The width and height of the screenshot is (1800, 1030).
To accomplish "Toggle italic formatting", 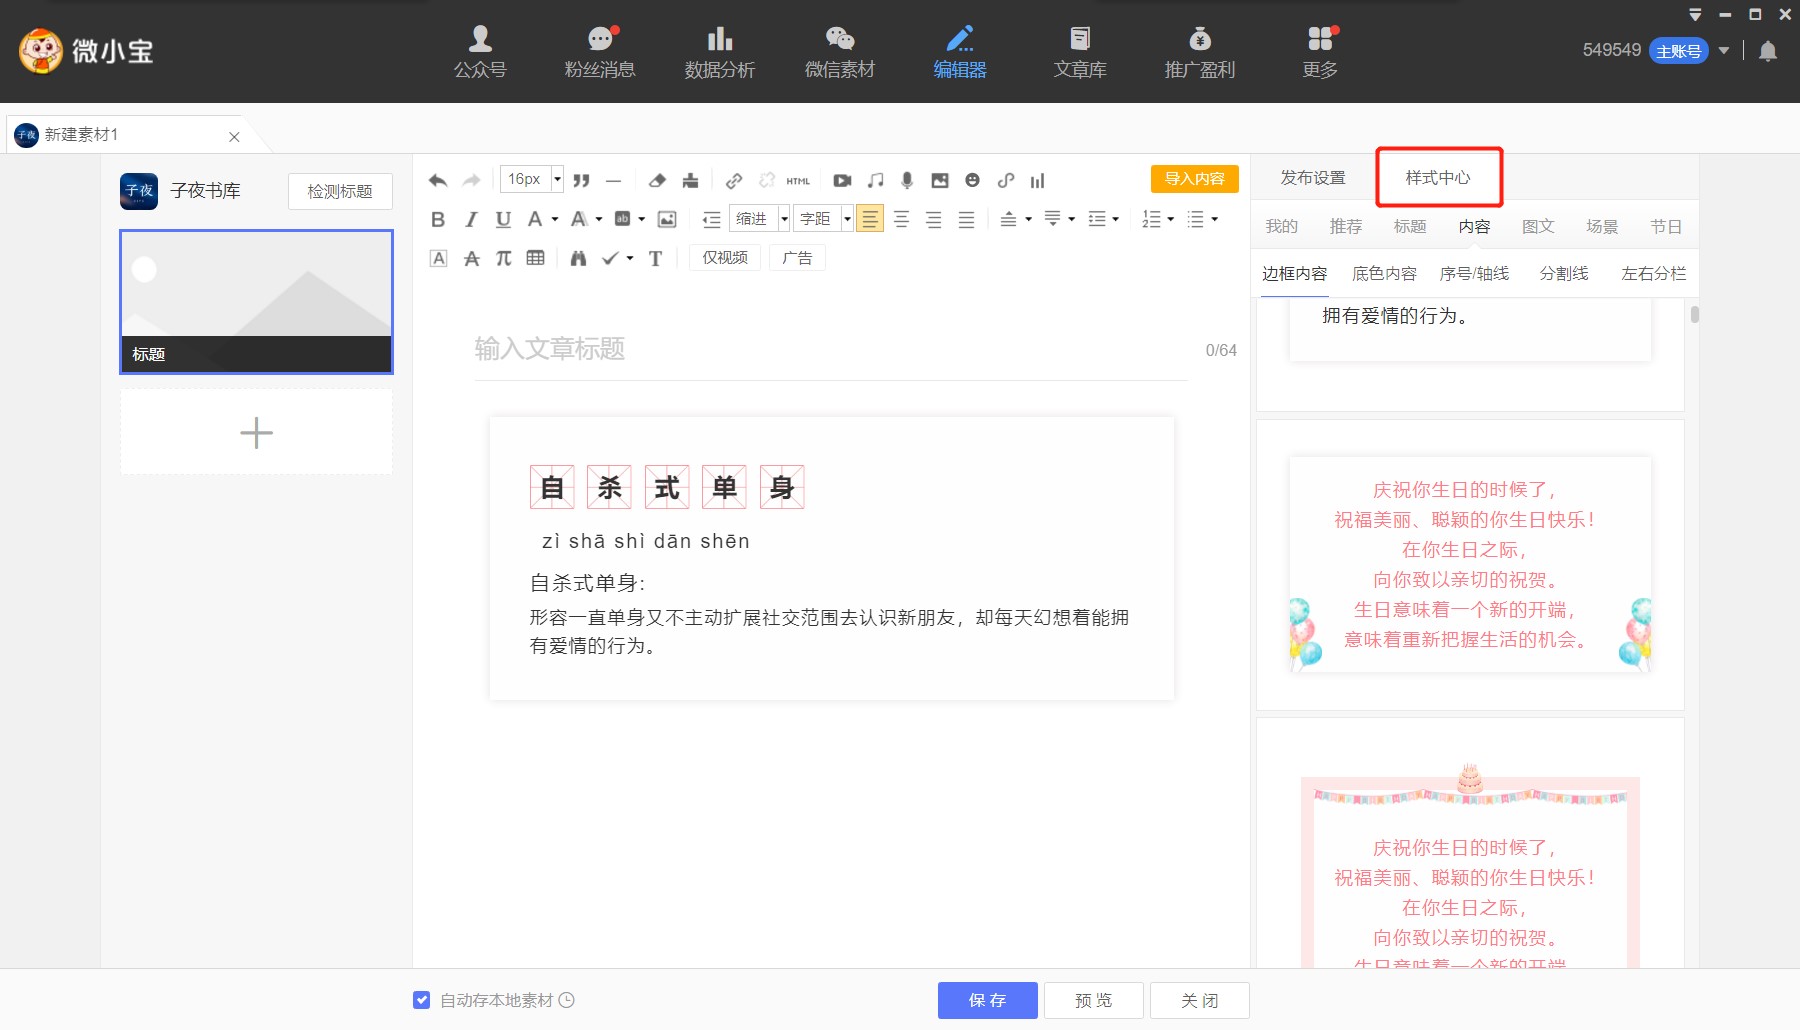I will point(471,219).
